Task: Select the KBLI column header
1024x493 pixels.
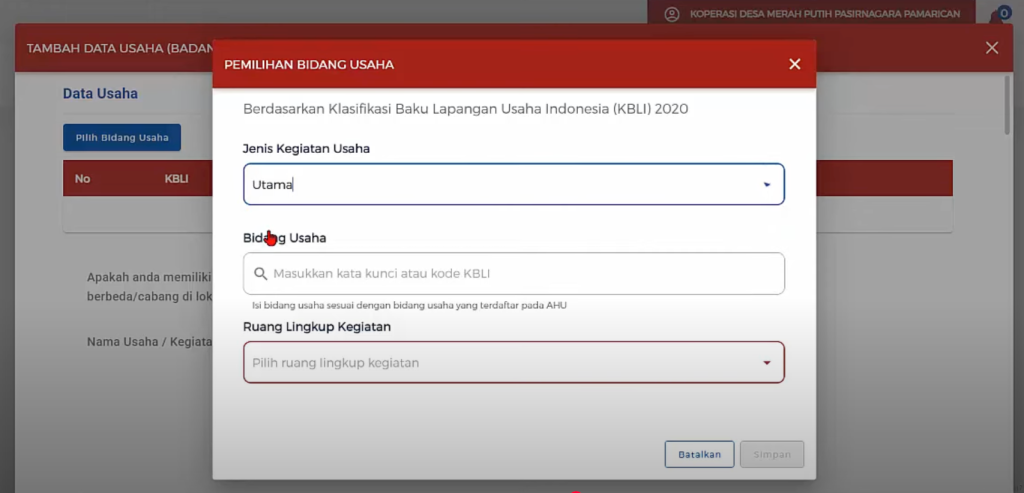Action: tap(176, 179)
